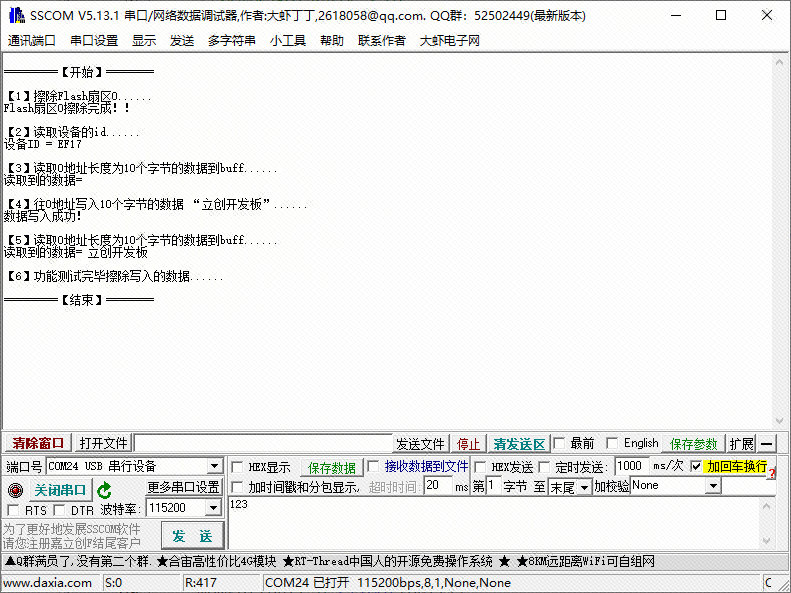
Task: Click the SSCOM app icon in title bar
Action: tap(14, 15)
